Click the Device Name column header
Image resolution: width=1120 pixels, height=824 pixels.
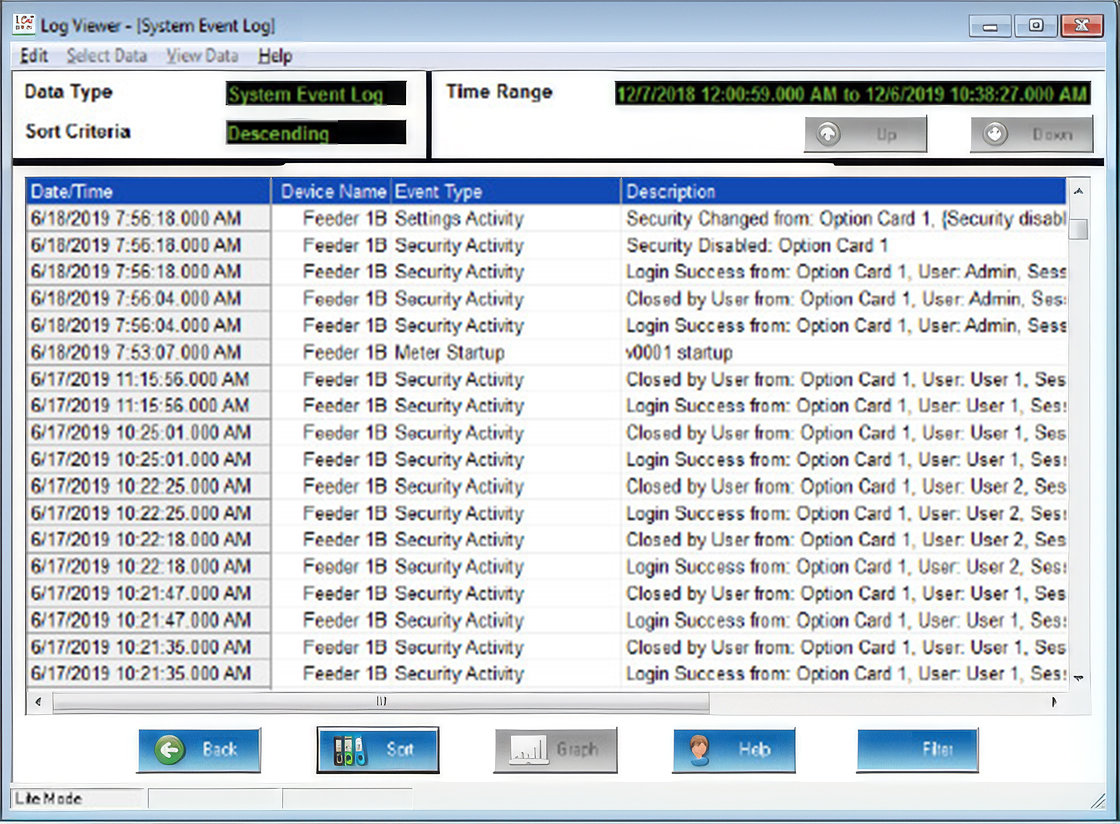331,191
